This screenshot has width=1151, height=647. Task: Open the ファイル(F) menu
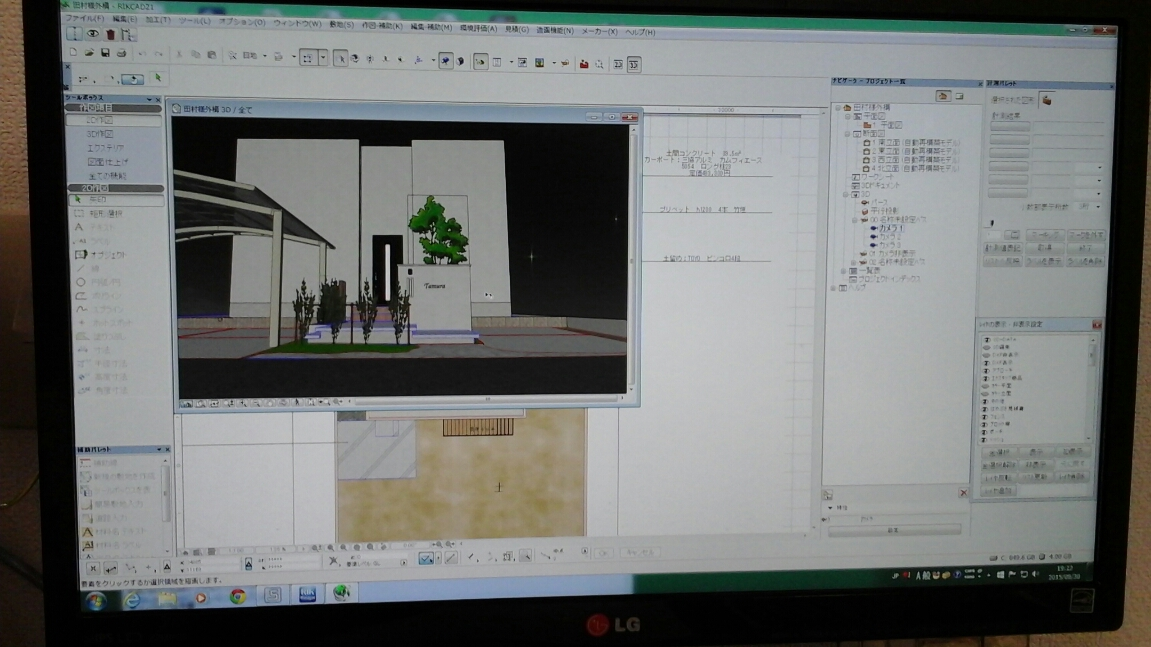tap(86, 19)
